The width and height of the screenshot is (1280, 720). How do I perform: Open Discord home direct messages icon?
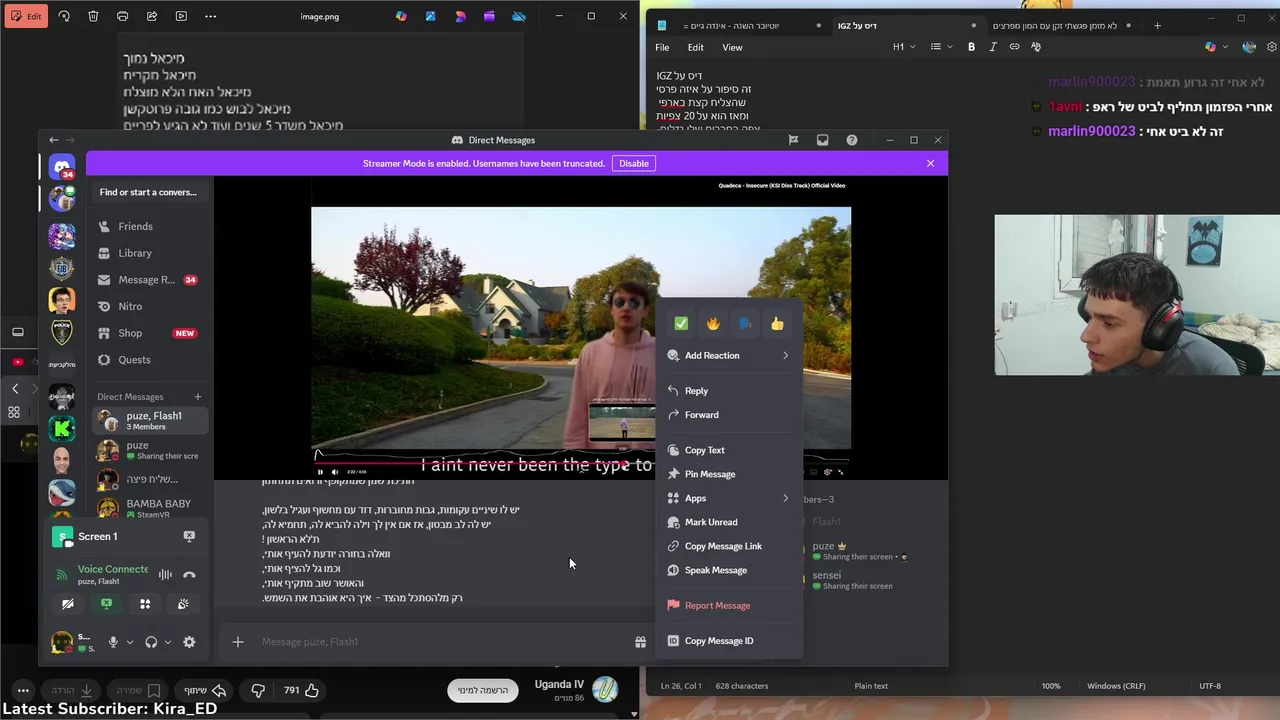pyautogui.click(x=62, y=166)
